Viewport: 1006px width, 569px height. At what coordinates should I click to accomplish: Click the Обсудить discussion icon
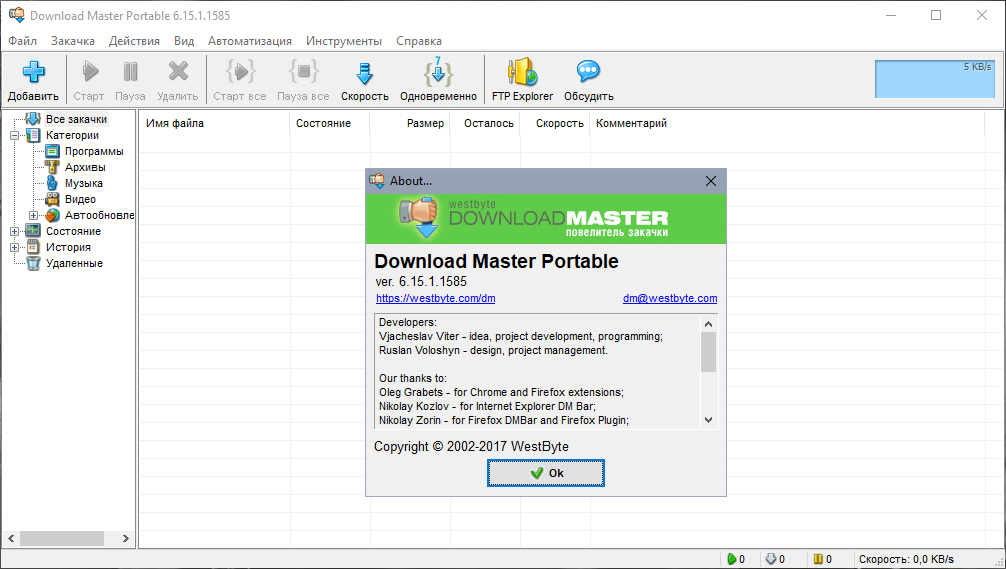(588, 71)
